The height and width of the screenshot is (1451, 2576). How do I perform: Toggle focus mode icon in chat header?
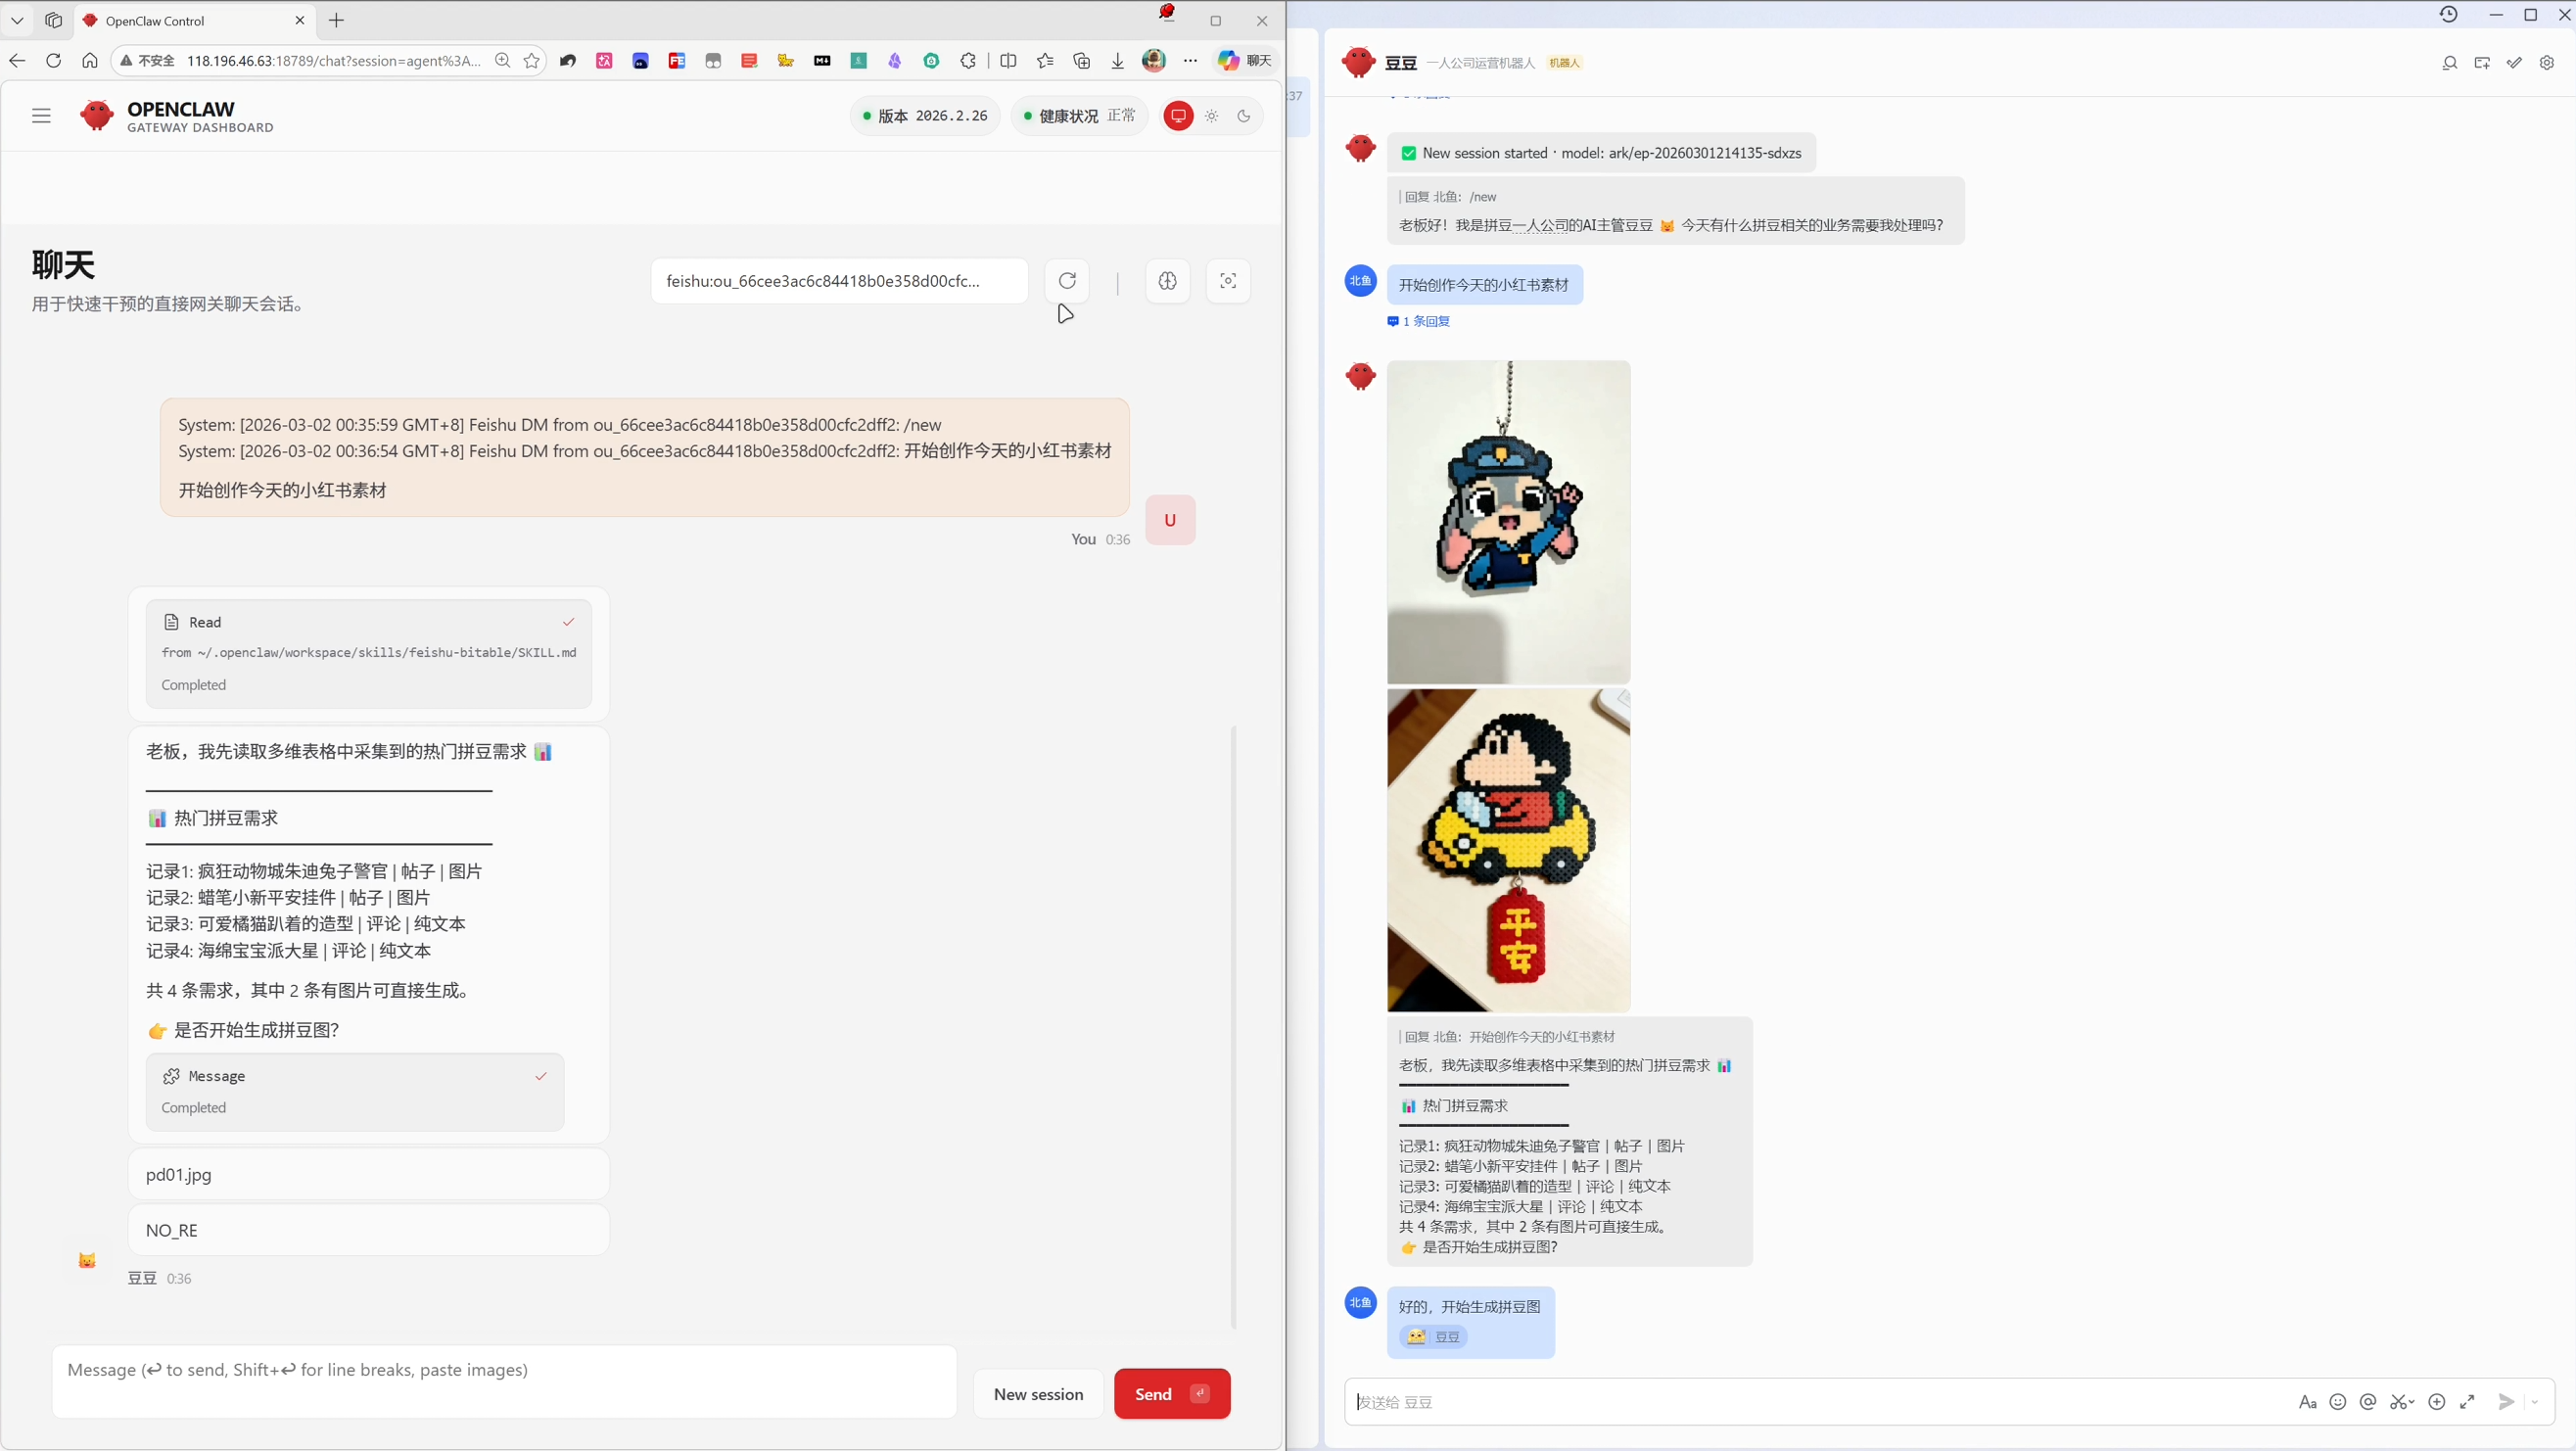point(1228,281)
